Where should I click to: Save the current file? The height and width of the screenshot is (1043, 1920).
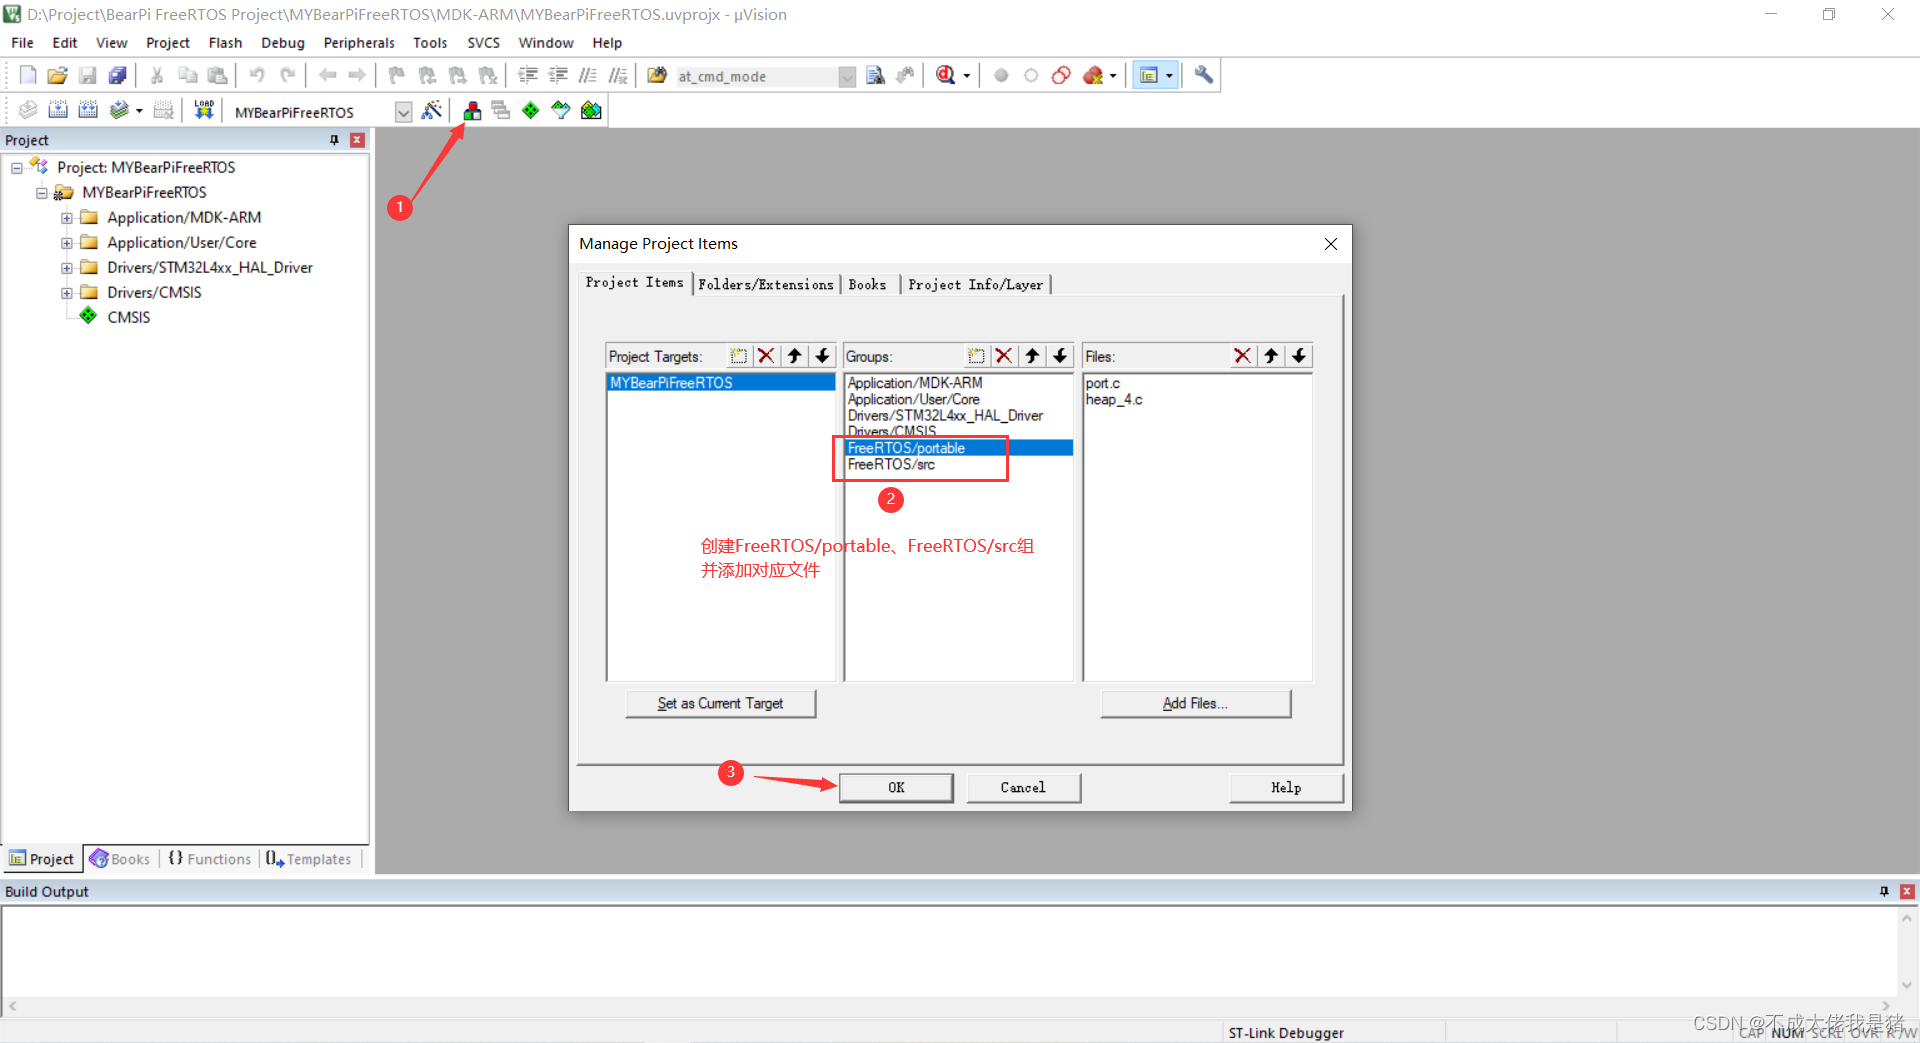pos(88,75)
